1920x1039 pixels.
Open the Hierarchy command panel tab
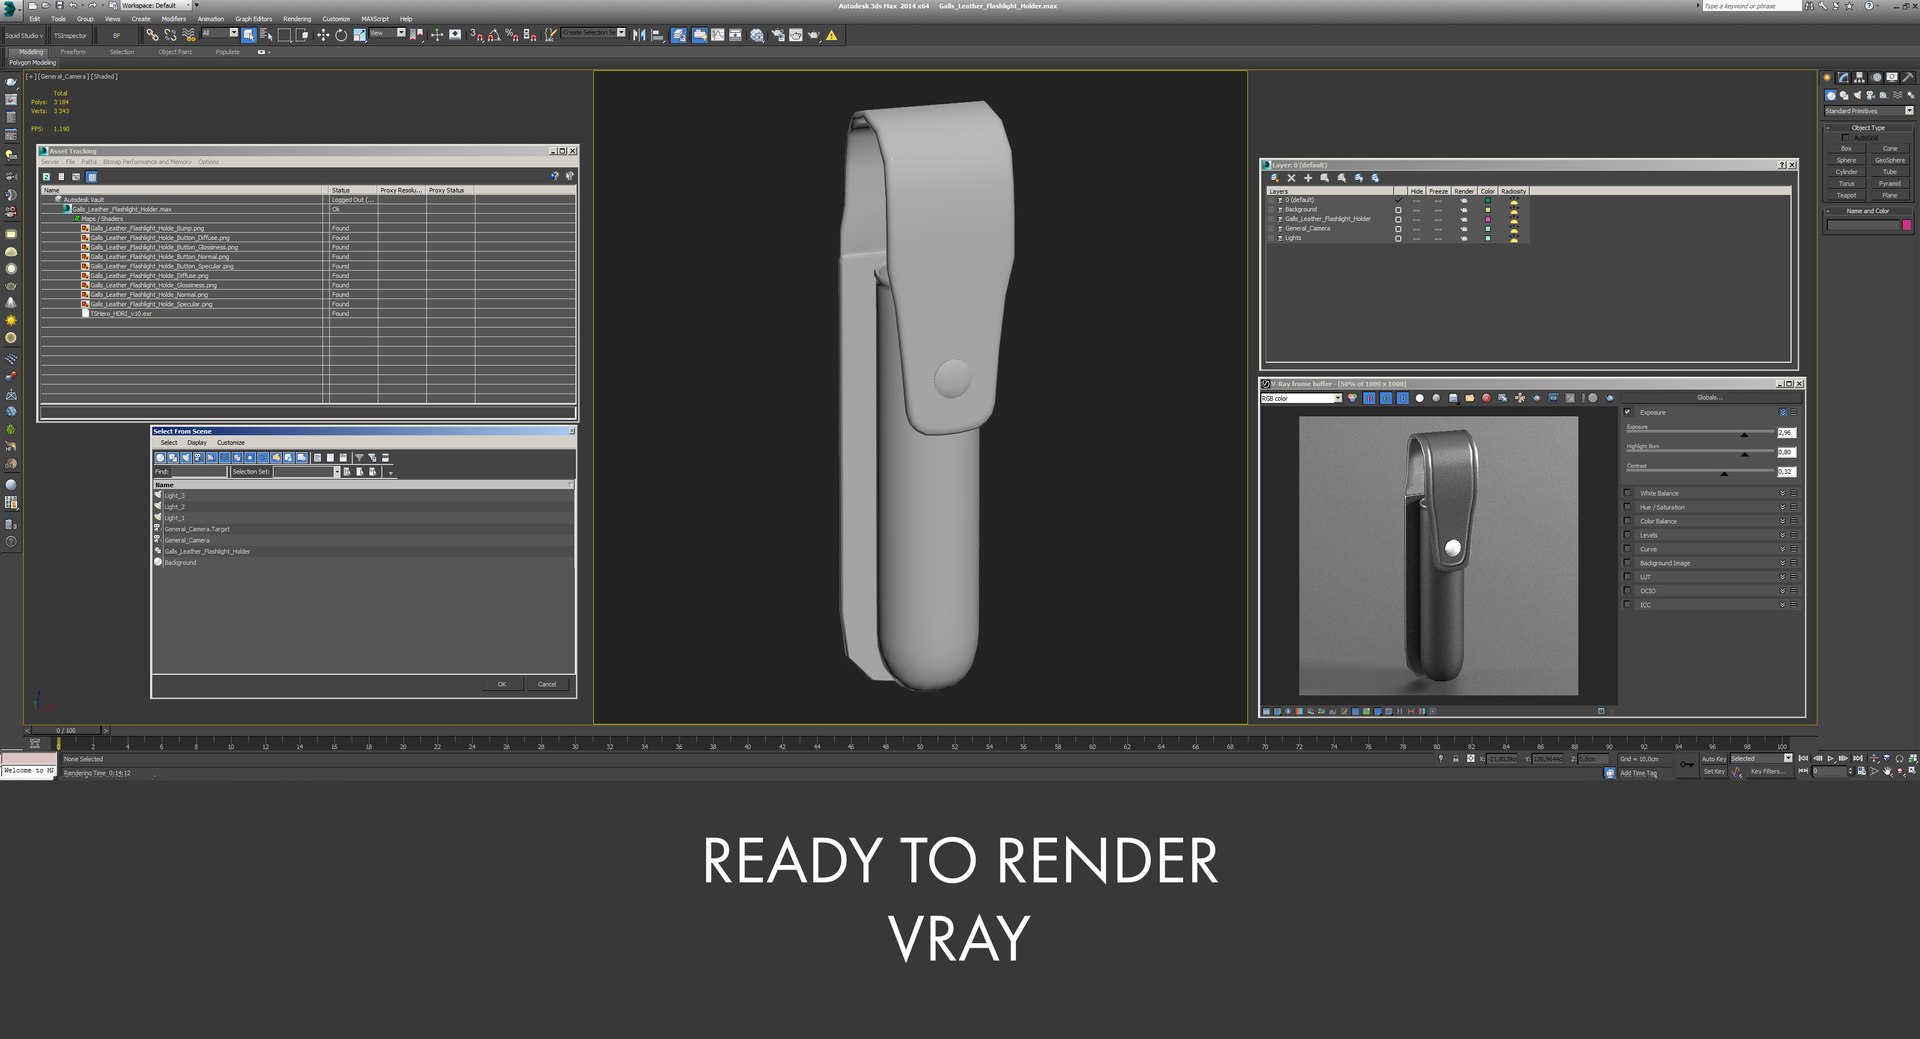pyautogui.click(x=1859, y=77)
